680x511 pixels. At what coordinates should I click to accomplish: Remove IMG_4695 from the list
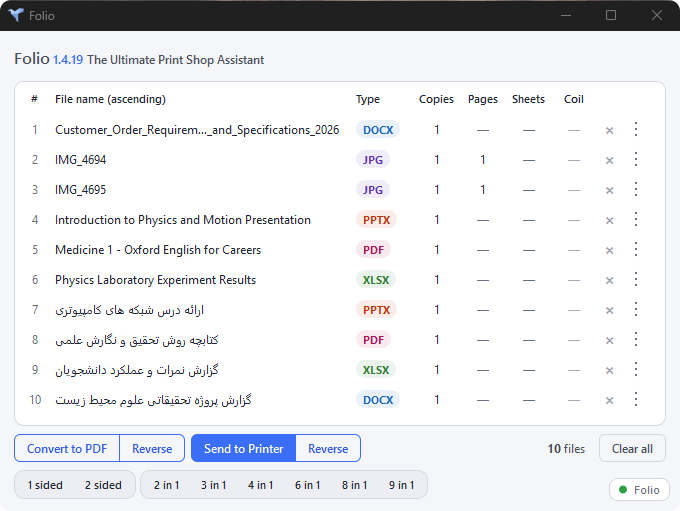tap(609, 190)
